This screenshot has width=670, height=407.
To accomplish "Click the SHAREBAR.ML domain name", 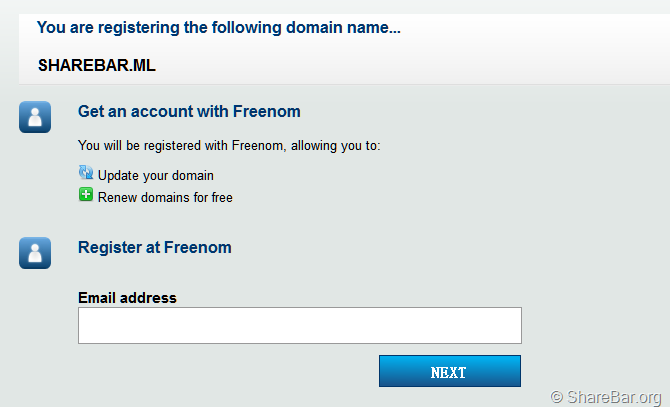I will coord(97,67).
